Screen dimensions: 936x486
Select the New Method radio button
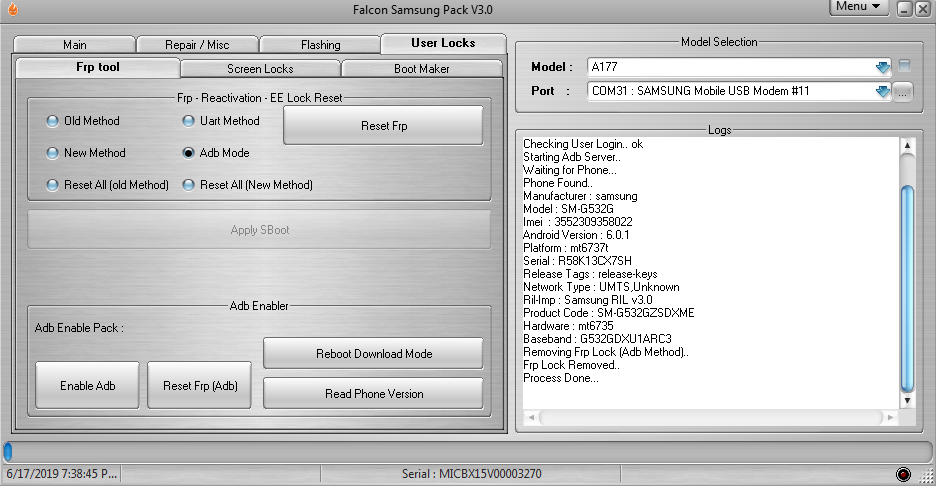tap(53, 153)
